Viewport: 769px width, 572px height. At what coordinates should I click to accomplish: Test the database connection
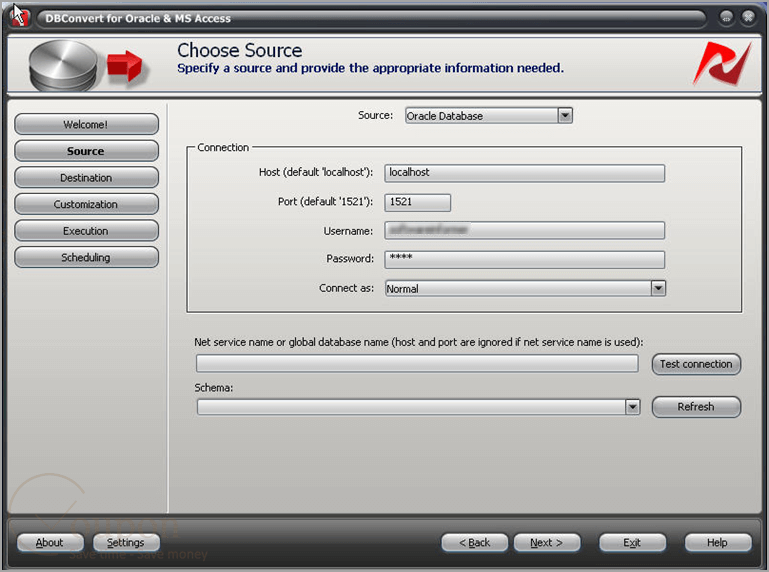pyautogui.click(x=696, y=364)
